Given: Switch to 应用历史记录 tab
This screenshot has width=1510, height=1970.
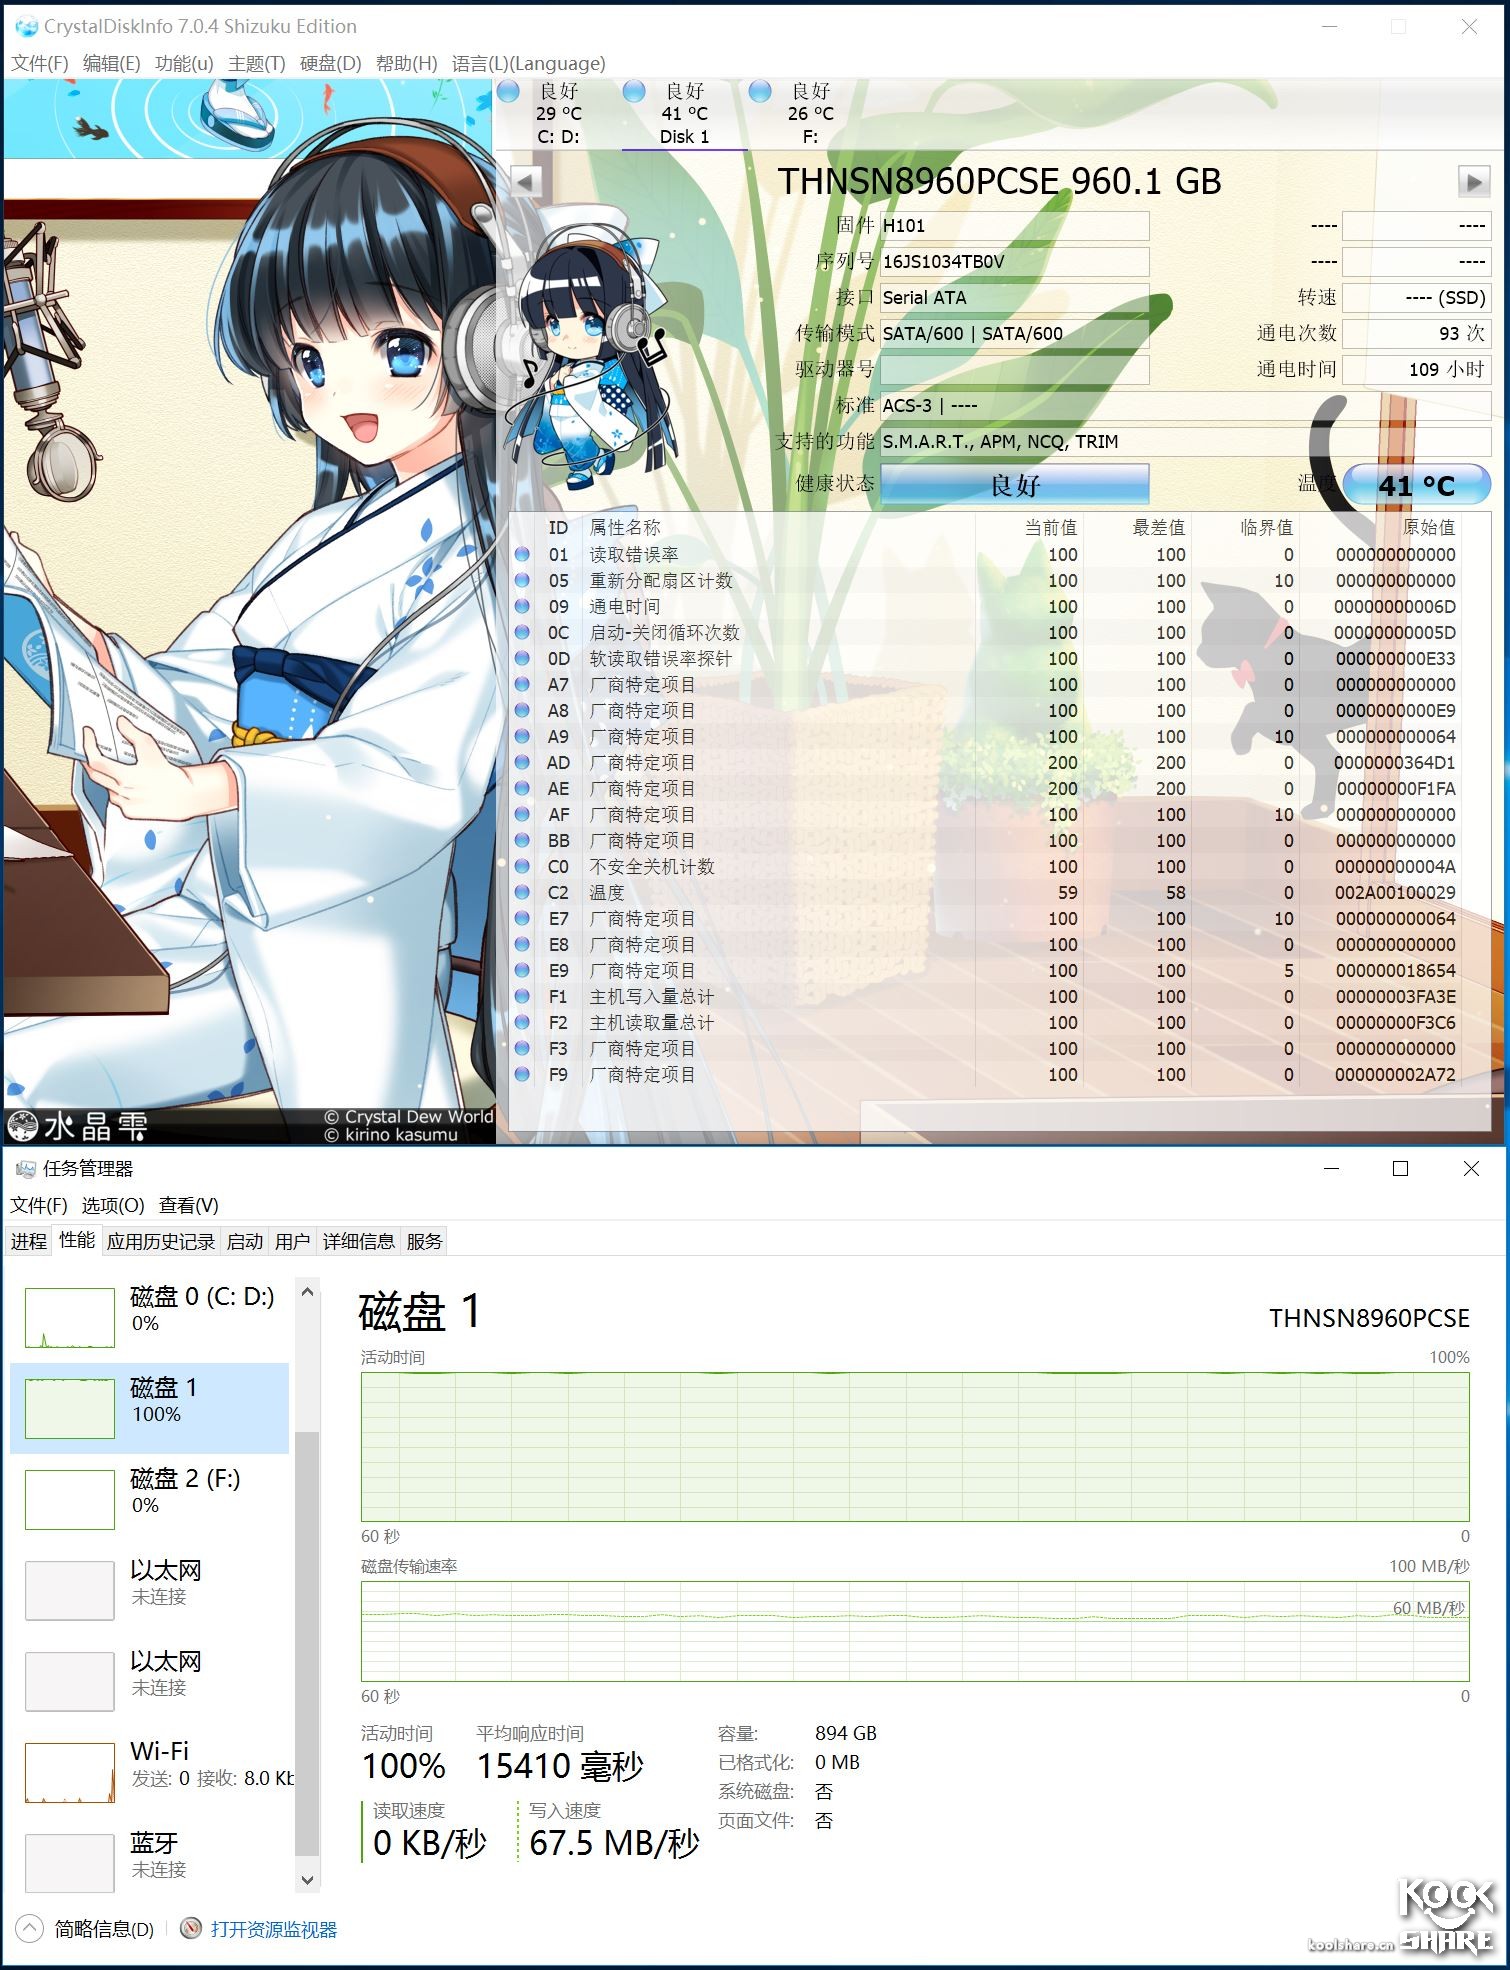Looking at the screenshot, I should pyautogui.click(x=161, y=1241).
